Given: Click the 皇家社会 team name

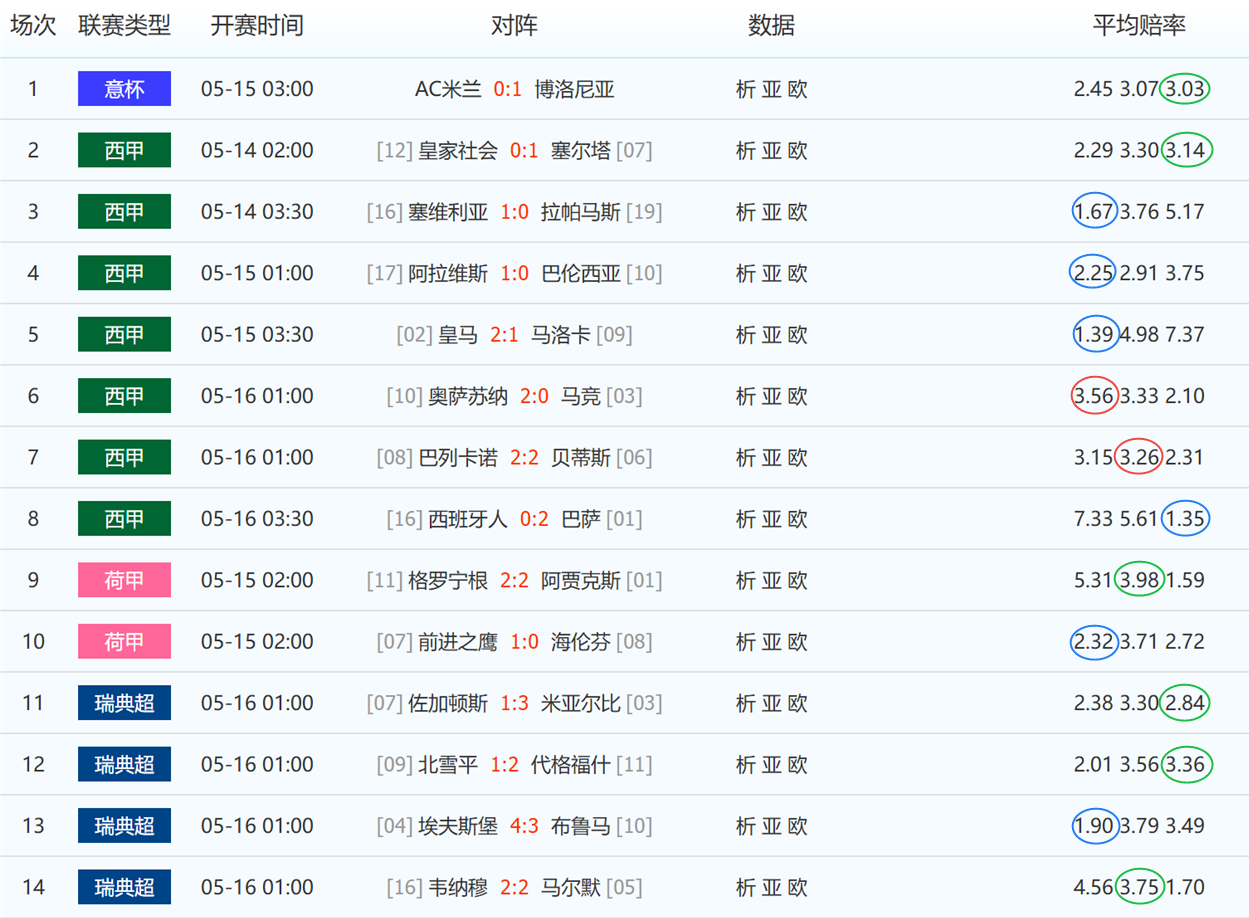Looking at the screenshot, I should click(x=458, y=150).
